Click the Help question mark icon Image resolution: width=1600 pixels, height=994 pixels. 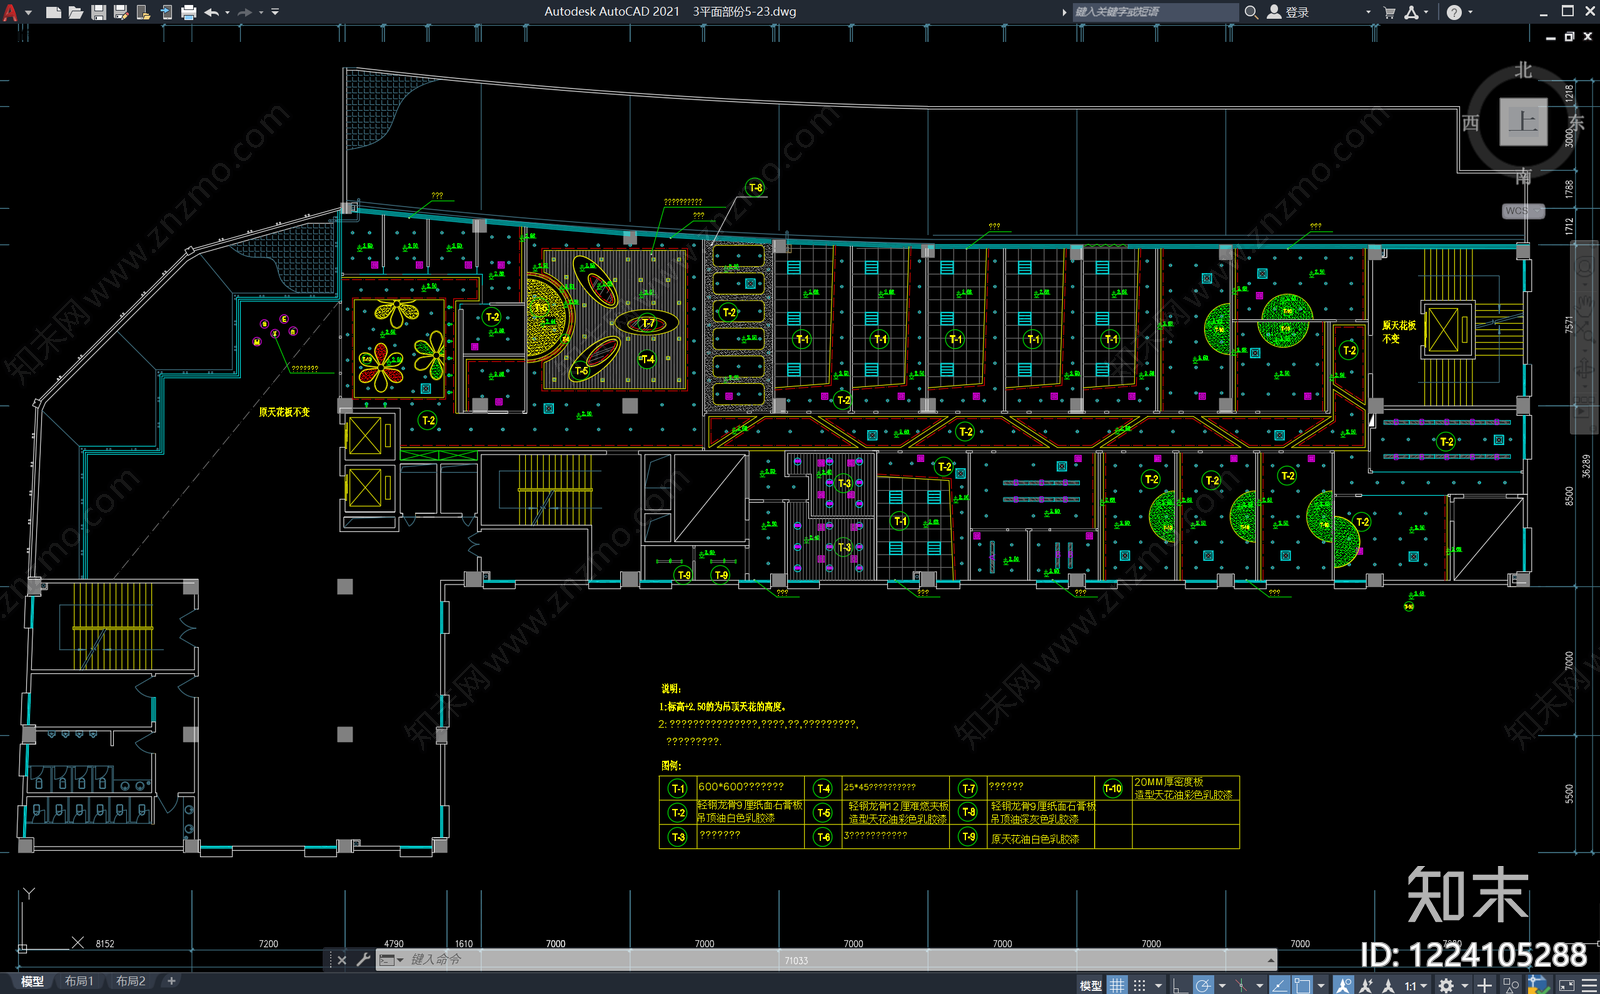click(1454, 12)
